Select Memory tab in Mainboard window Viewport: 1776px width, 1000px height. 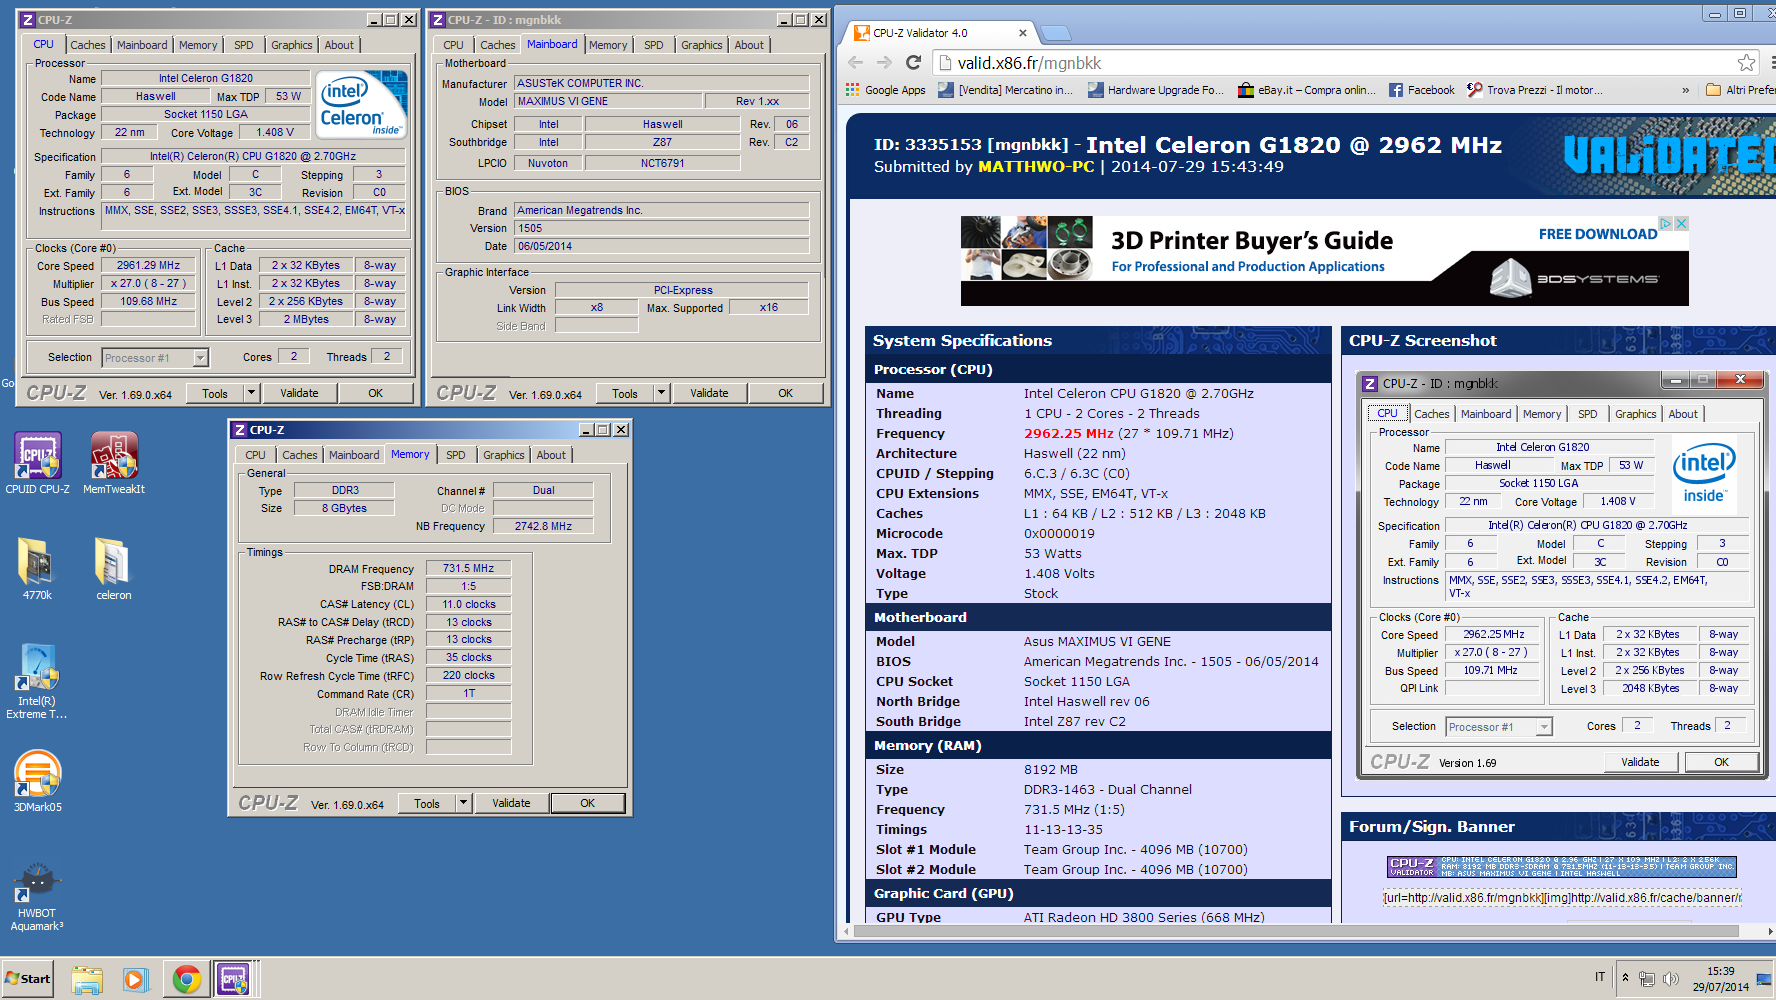pos(608,45)
